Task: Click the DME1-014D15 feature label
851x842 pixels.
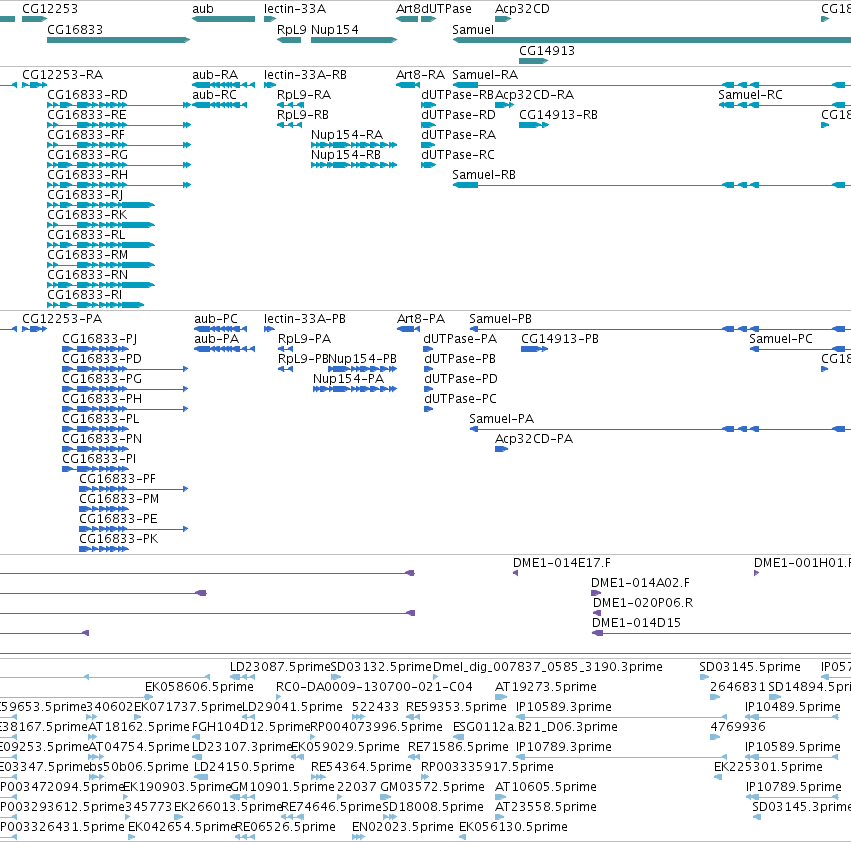Action: click(x=636, y=623)
